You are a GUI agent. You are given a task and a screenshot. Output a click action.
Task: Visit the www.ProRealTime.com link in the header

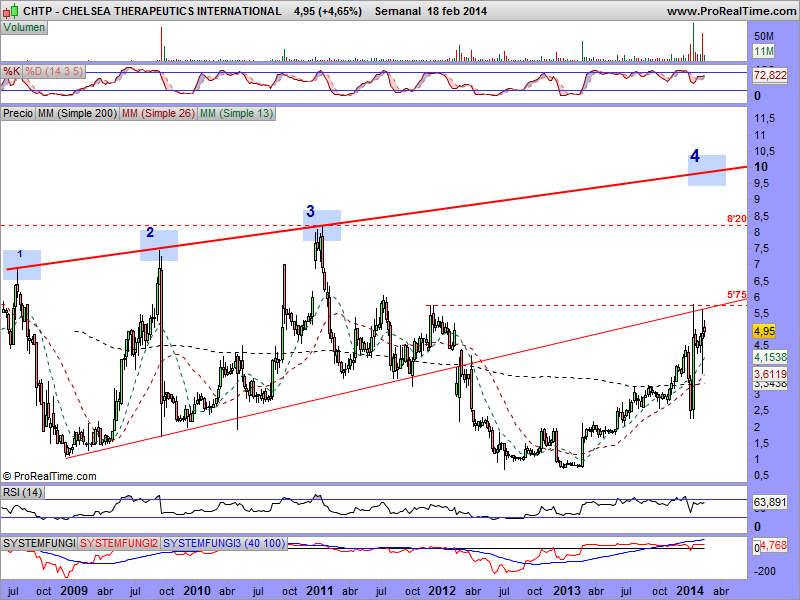[731, 11]
